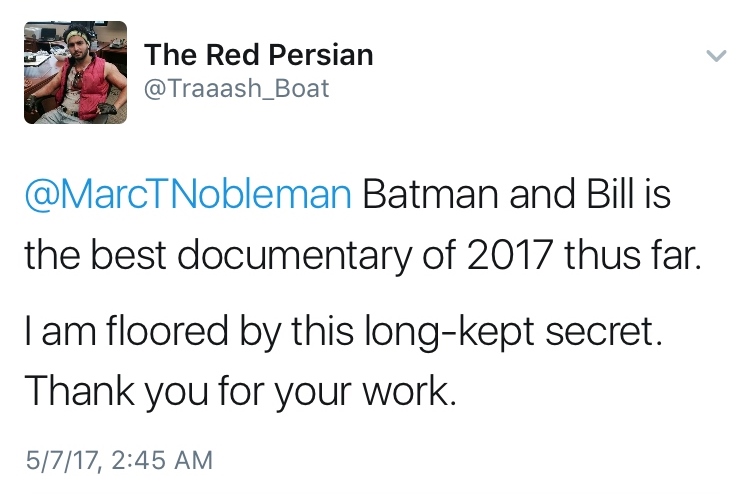Viewport: 750px width, 495px height.
Task: Open the tweet options chevron menu
Action: (715, 57)
